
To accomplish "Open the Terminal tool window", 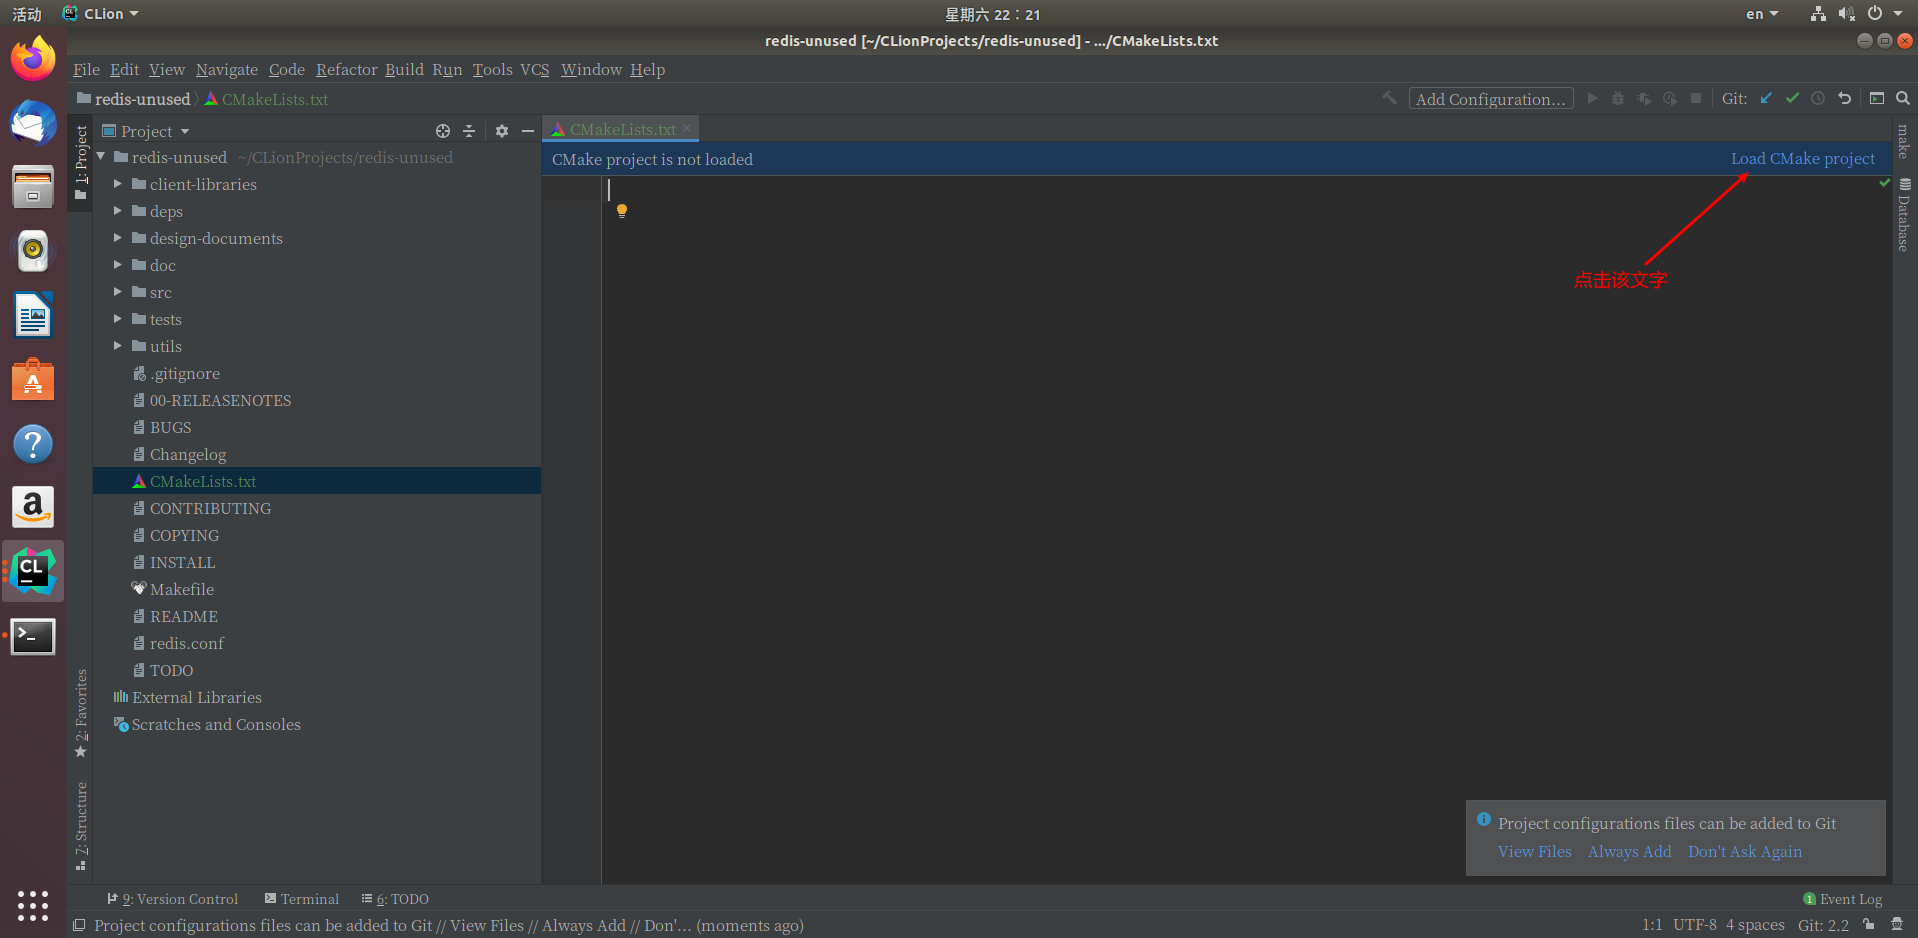I will click(x=302, y=899).
